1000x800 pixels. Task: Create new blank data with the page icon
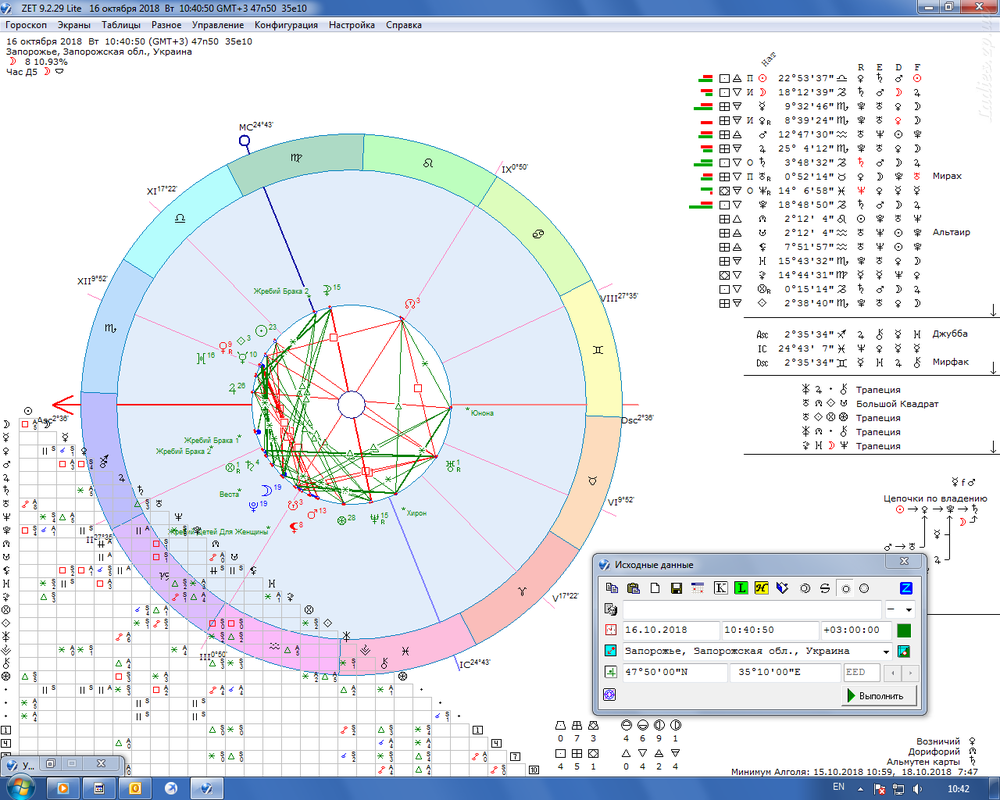coord(655,588)
